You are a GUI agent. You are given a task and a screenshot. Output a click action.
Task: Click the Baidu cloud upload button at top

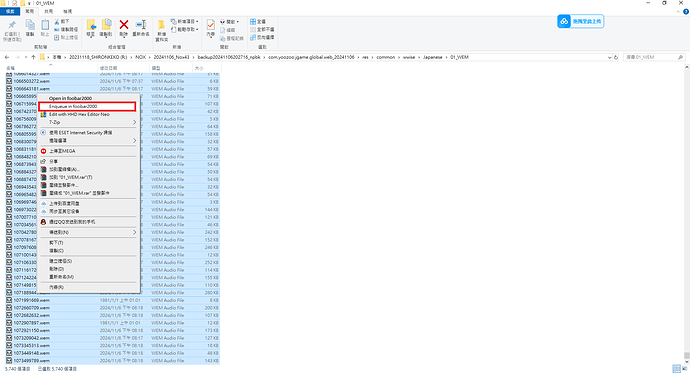(580, 21)
